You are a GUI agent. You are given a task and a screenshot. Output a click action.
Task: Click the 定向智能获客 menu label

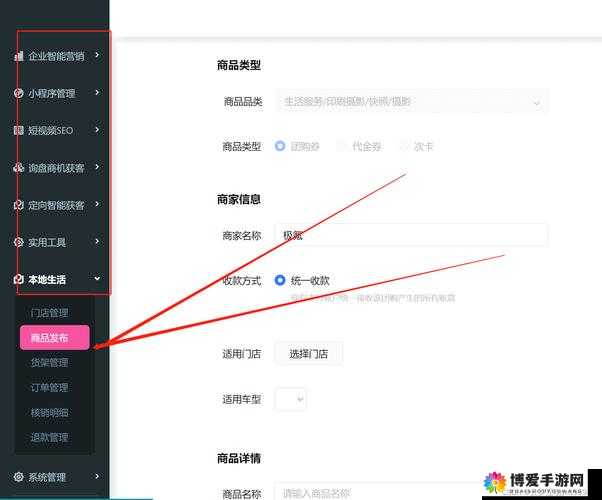tap(56, 205)
